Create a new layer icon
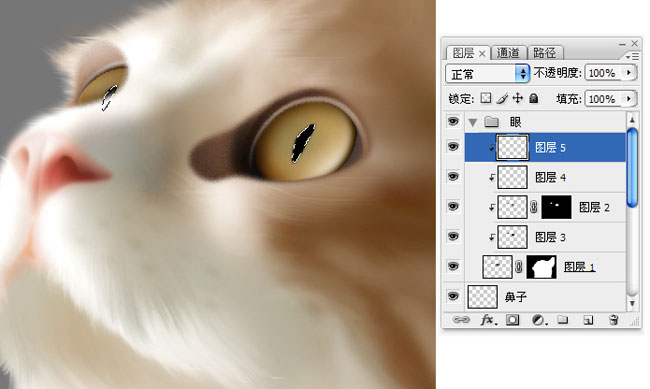The image size is (650, 389). (588, 320)
